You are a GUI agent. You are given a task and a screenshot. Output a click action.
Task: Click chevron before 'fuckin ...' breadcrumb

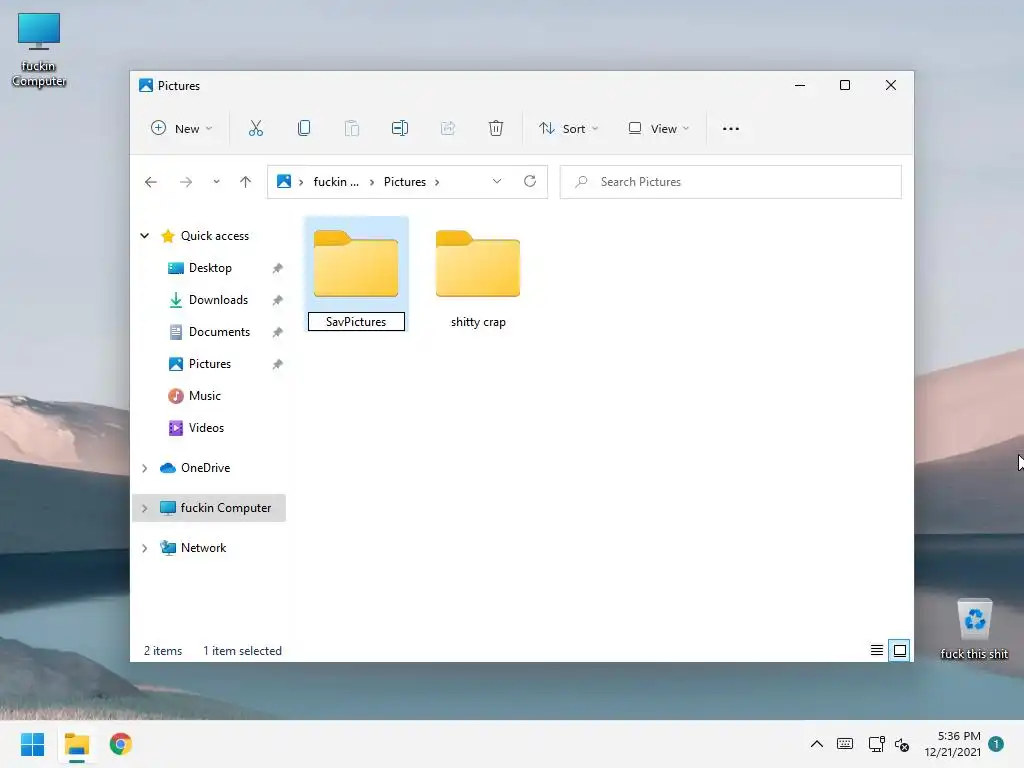pyautogui.click(x=301, y=182)
